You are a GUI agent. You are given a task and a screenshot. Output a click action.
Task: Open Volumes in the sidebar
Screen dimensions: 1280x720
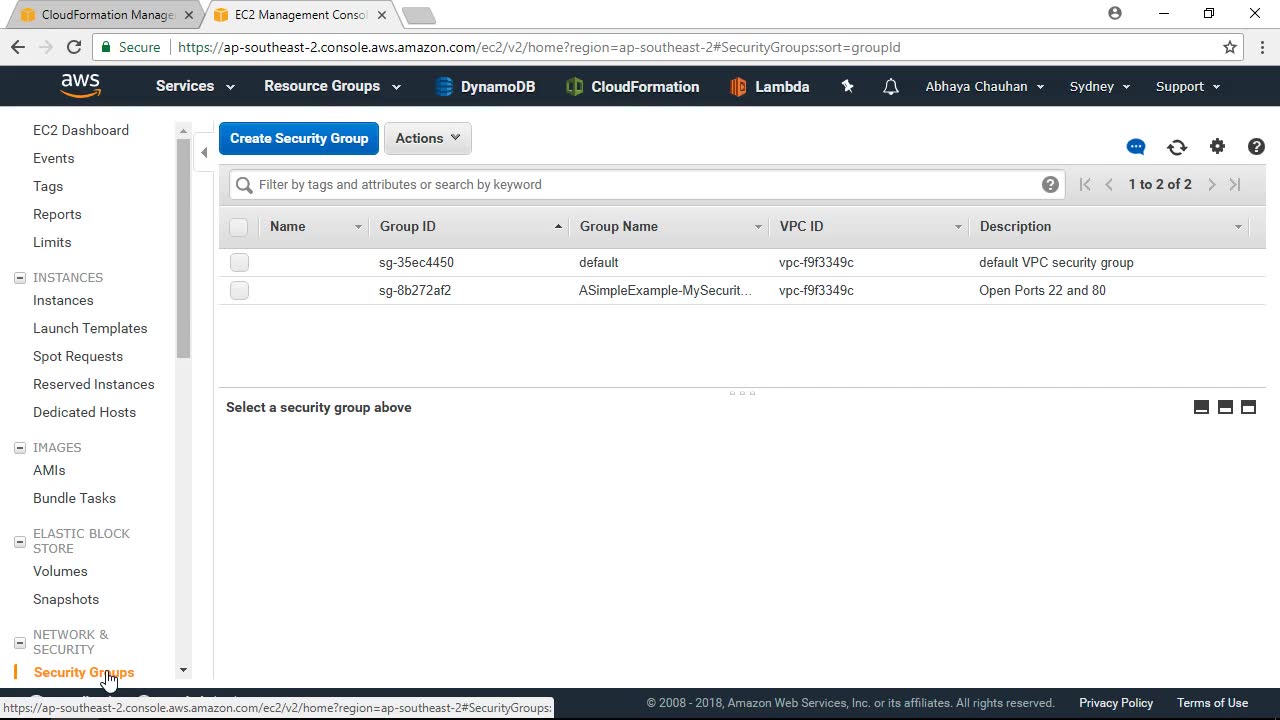click(60, 571)
